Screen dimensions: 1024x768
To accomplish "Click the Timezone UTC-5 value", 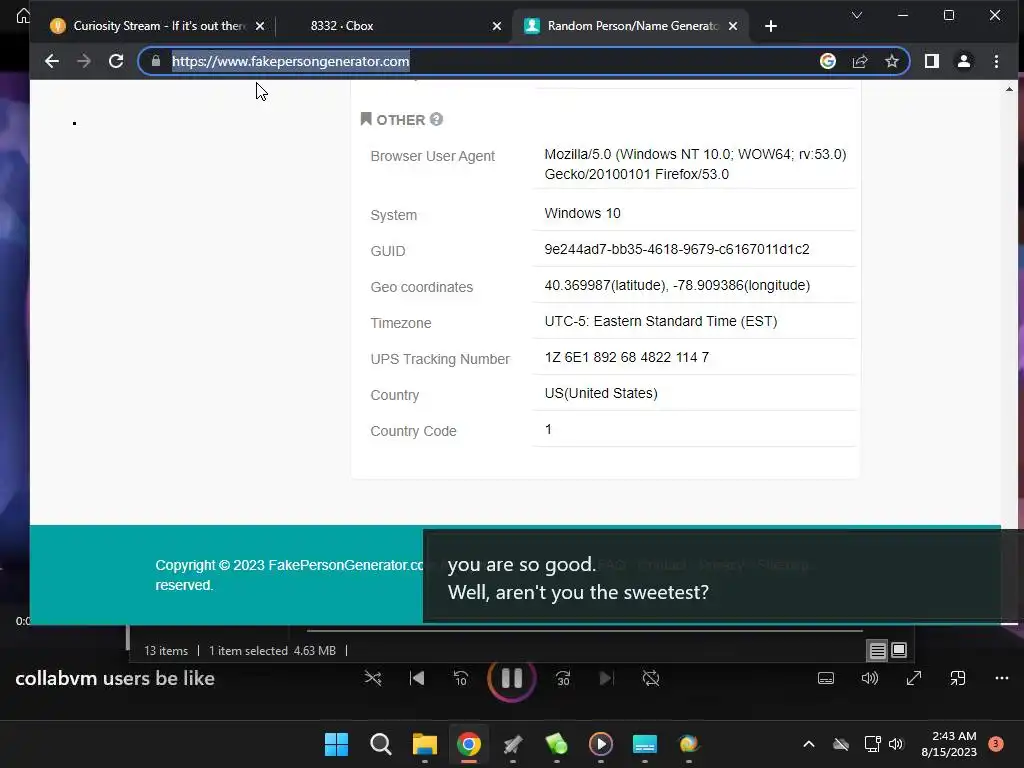I will [661, 321].
